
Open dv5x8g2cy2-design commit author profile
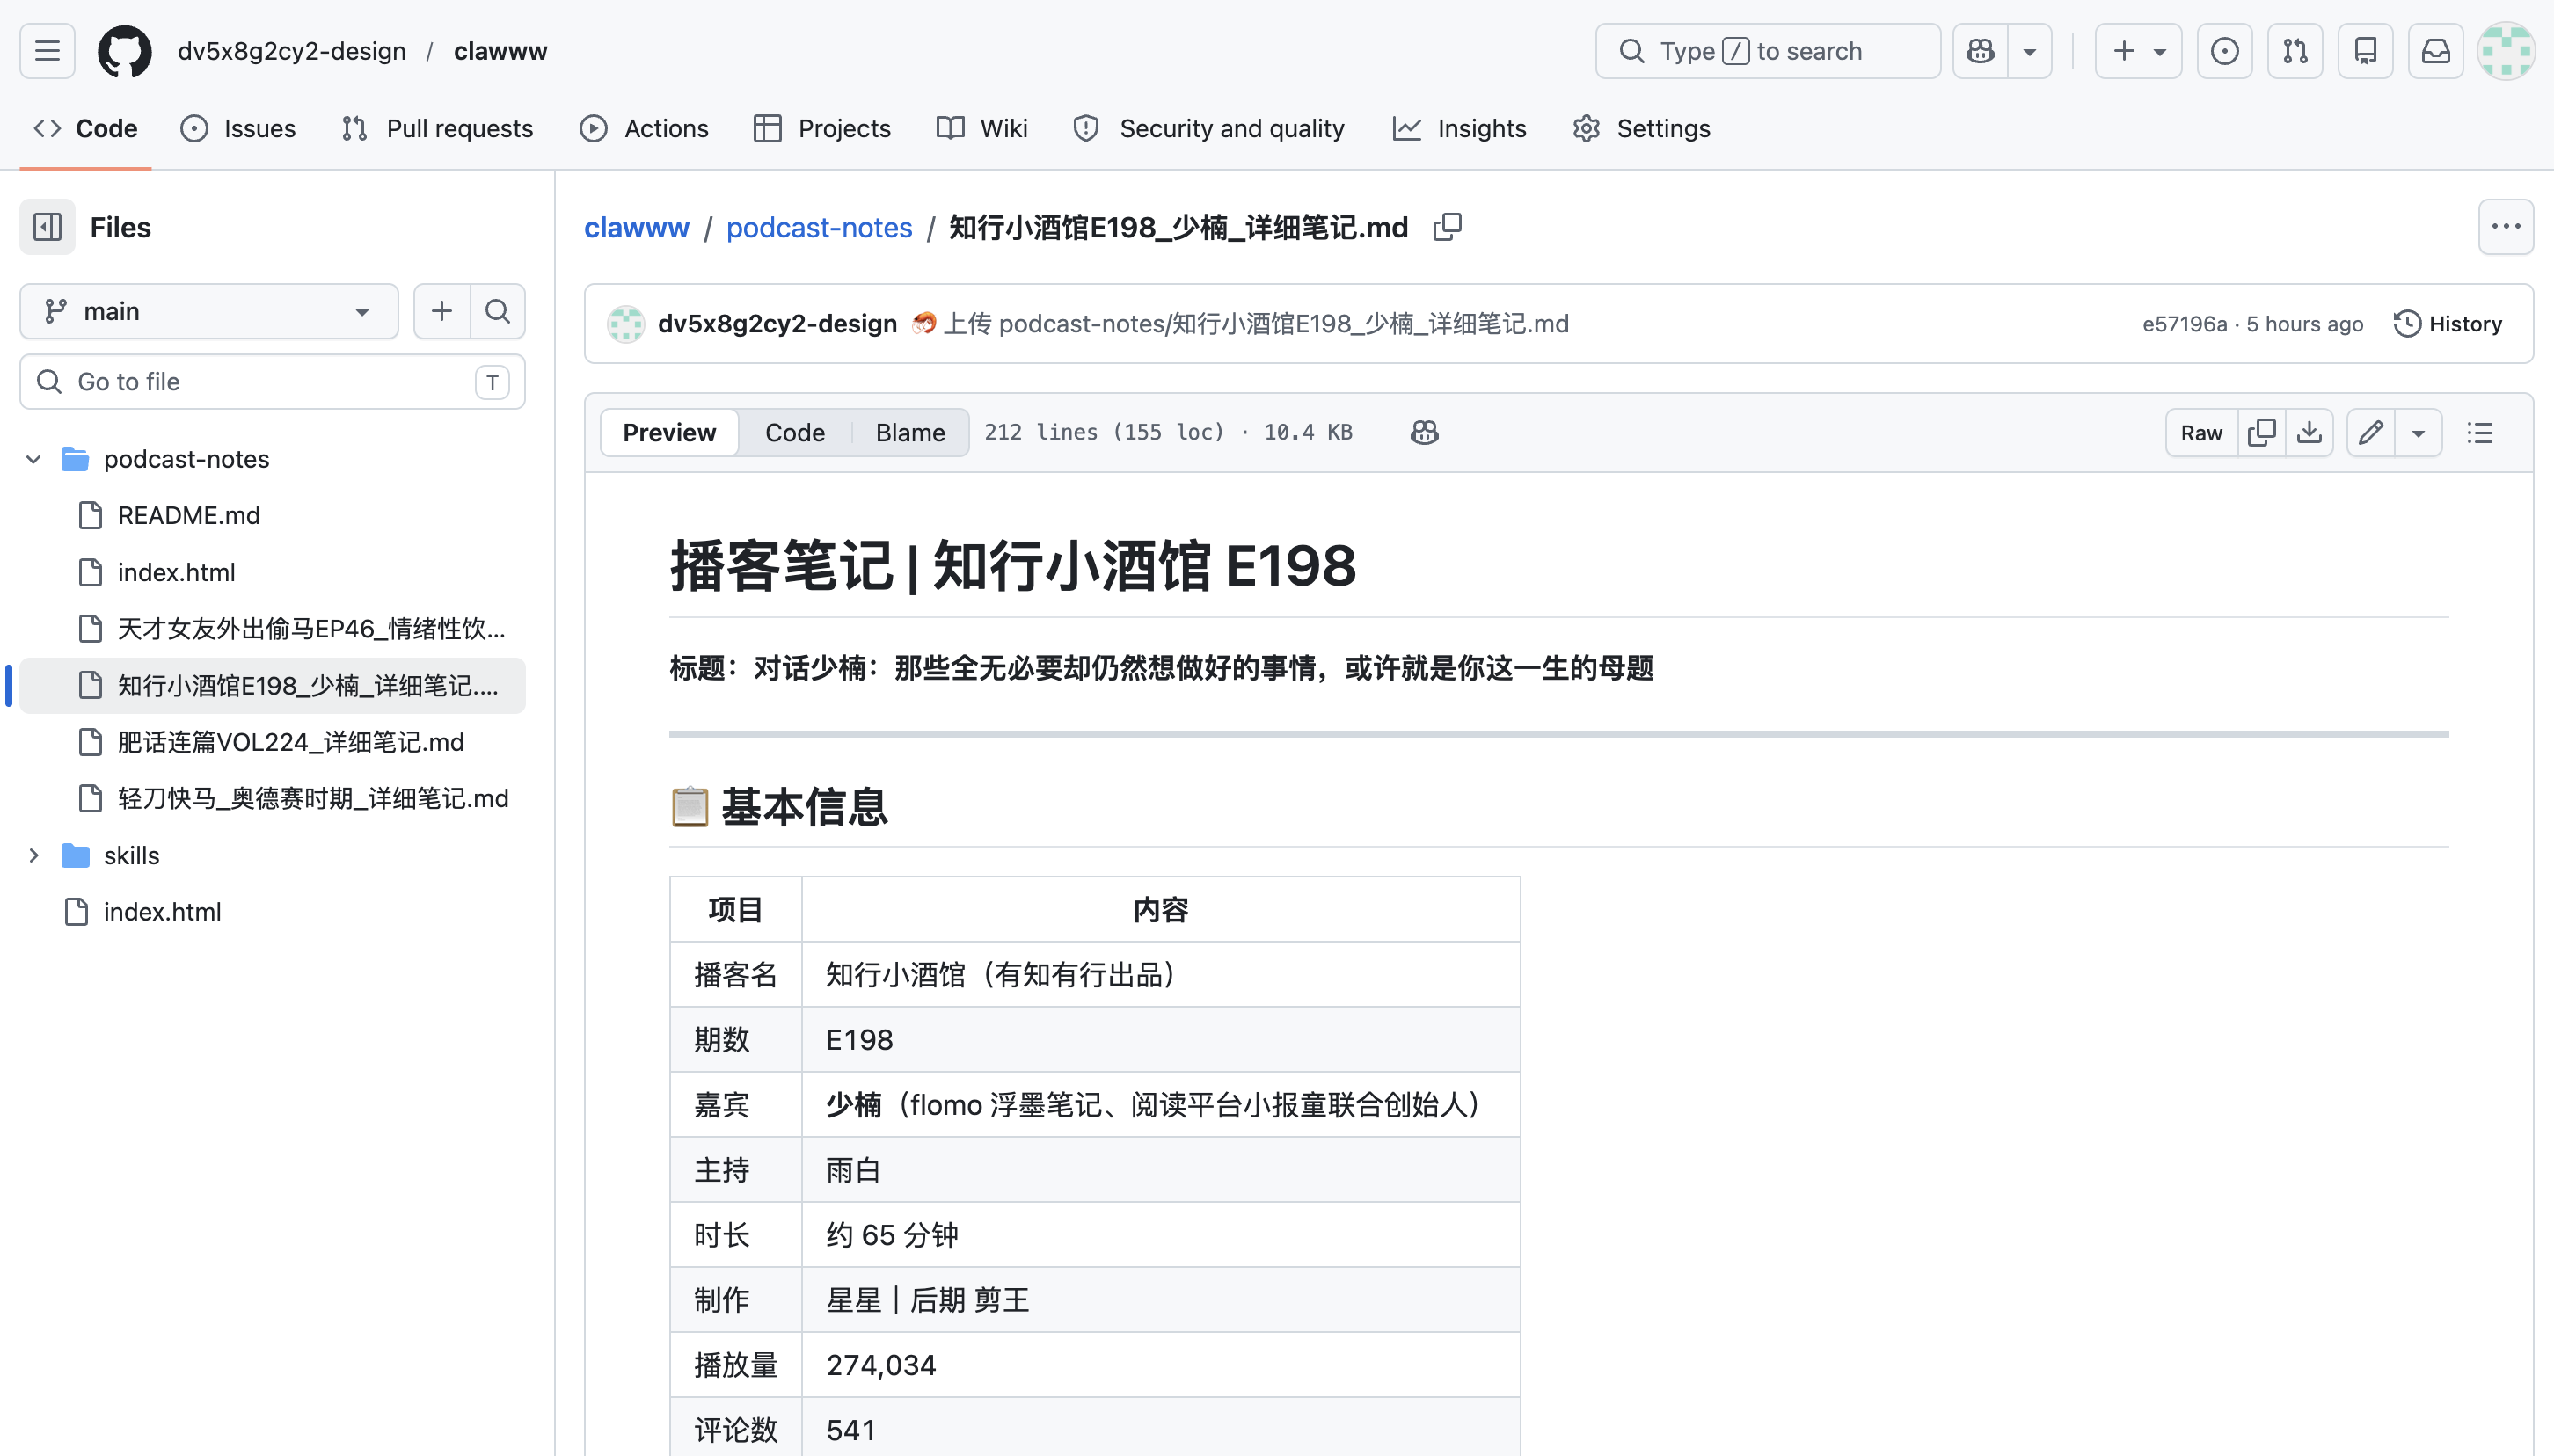[777, 323]
